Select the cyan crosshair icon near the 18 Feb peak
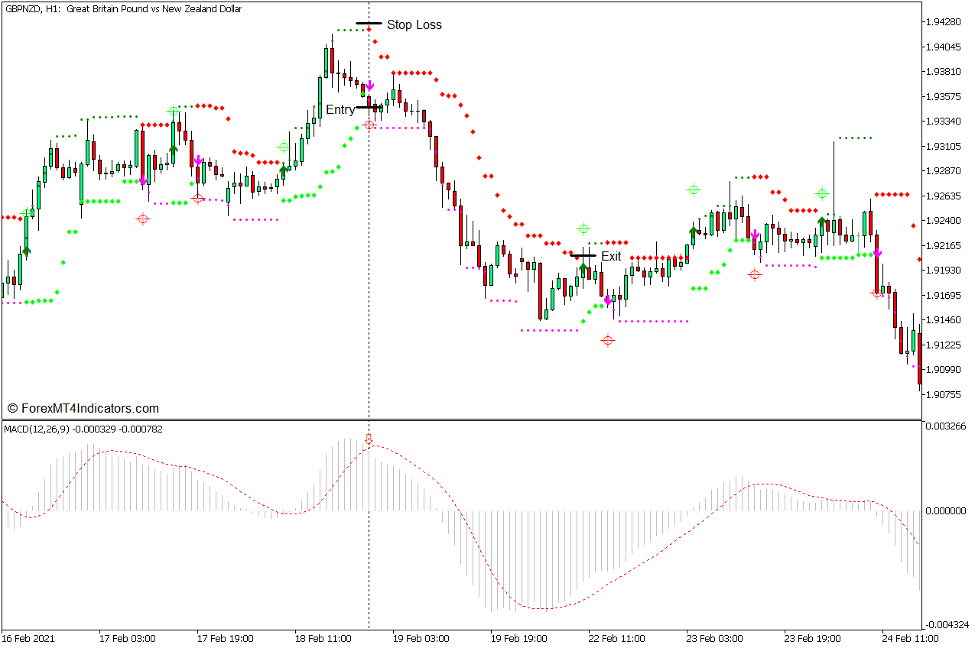Image resolution: width=977 pixels, height=650 pixels. click(x=284, y=144)
